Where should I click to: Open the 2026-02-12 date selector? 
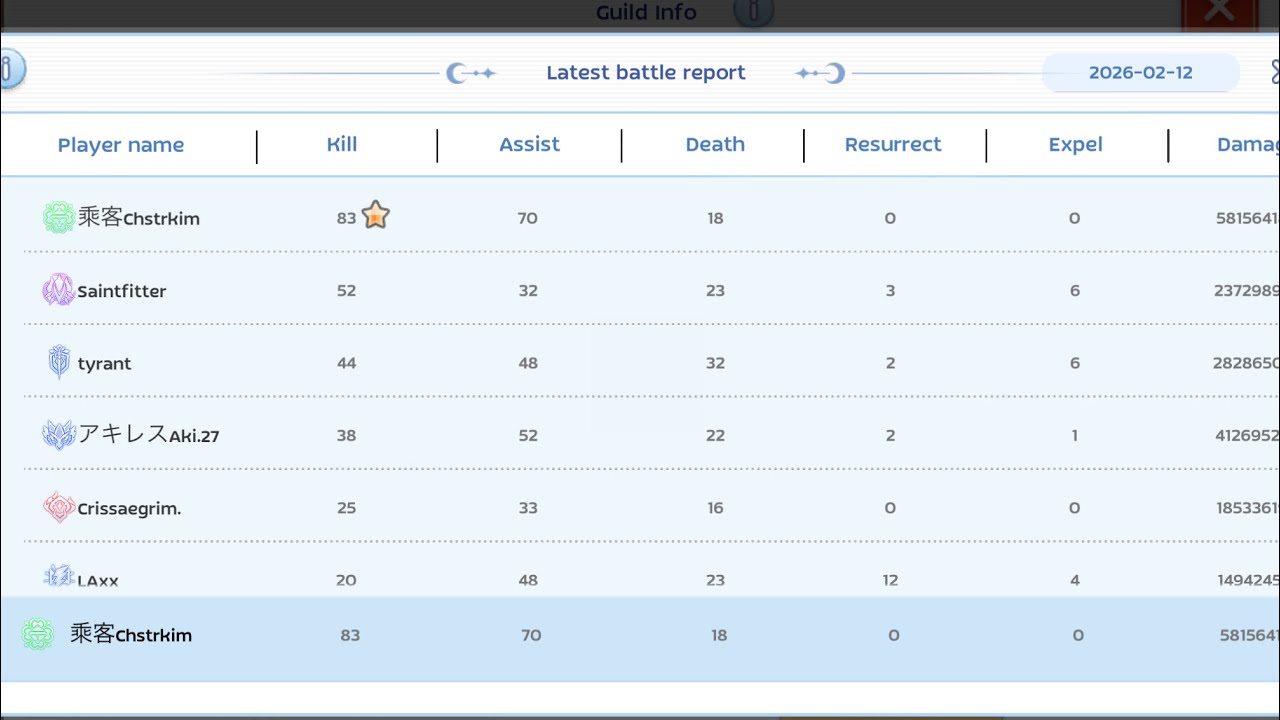(1140, 73)
